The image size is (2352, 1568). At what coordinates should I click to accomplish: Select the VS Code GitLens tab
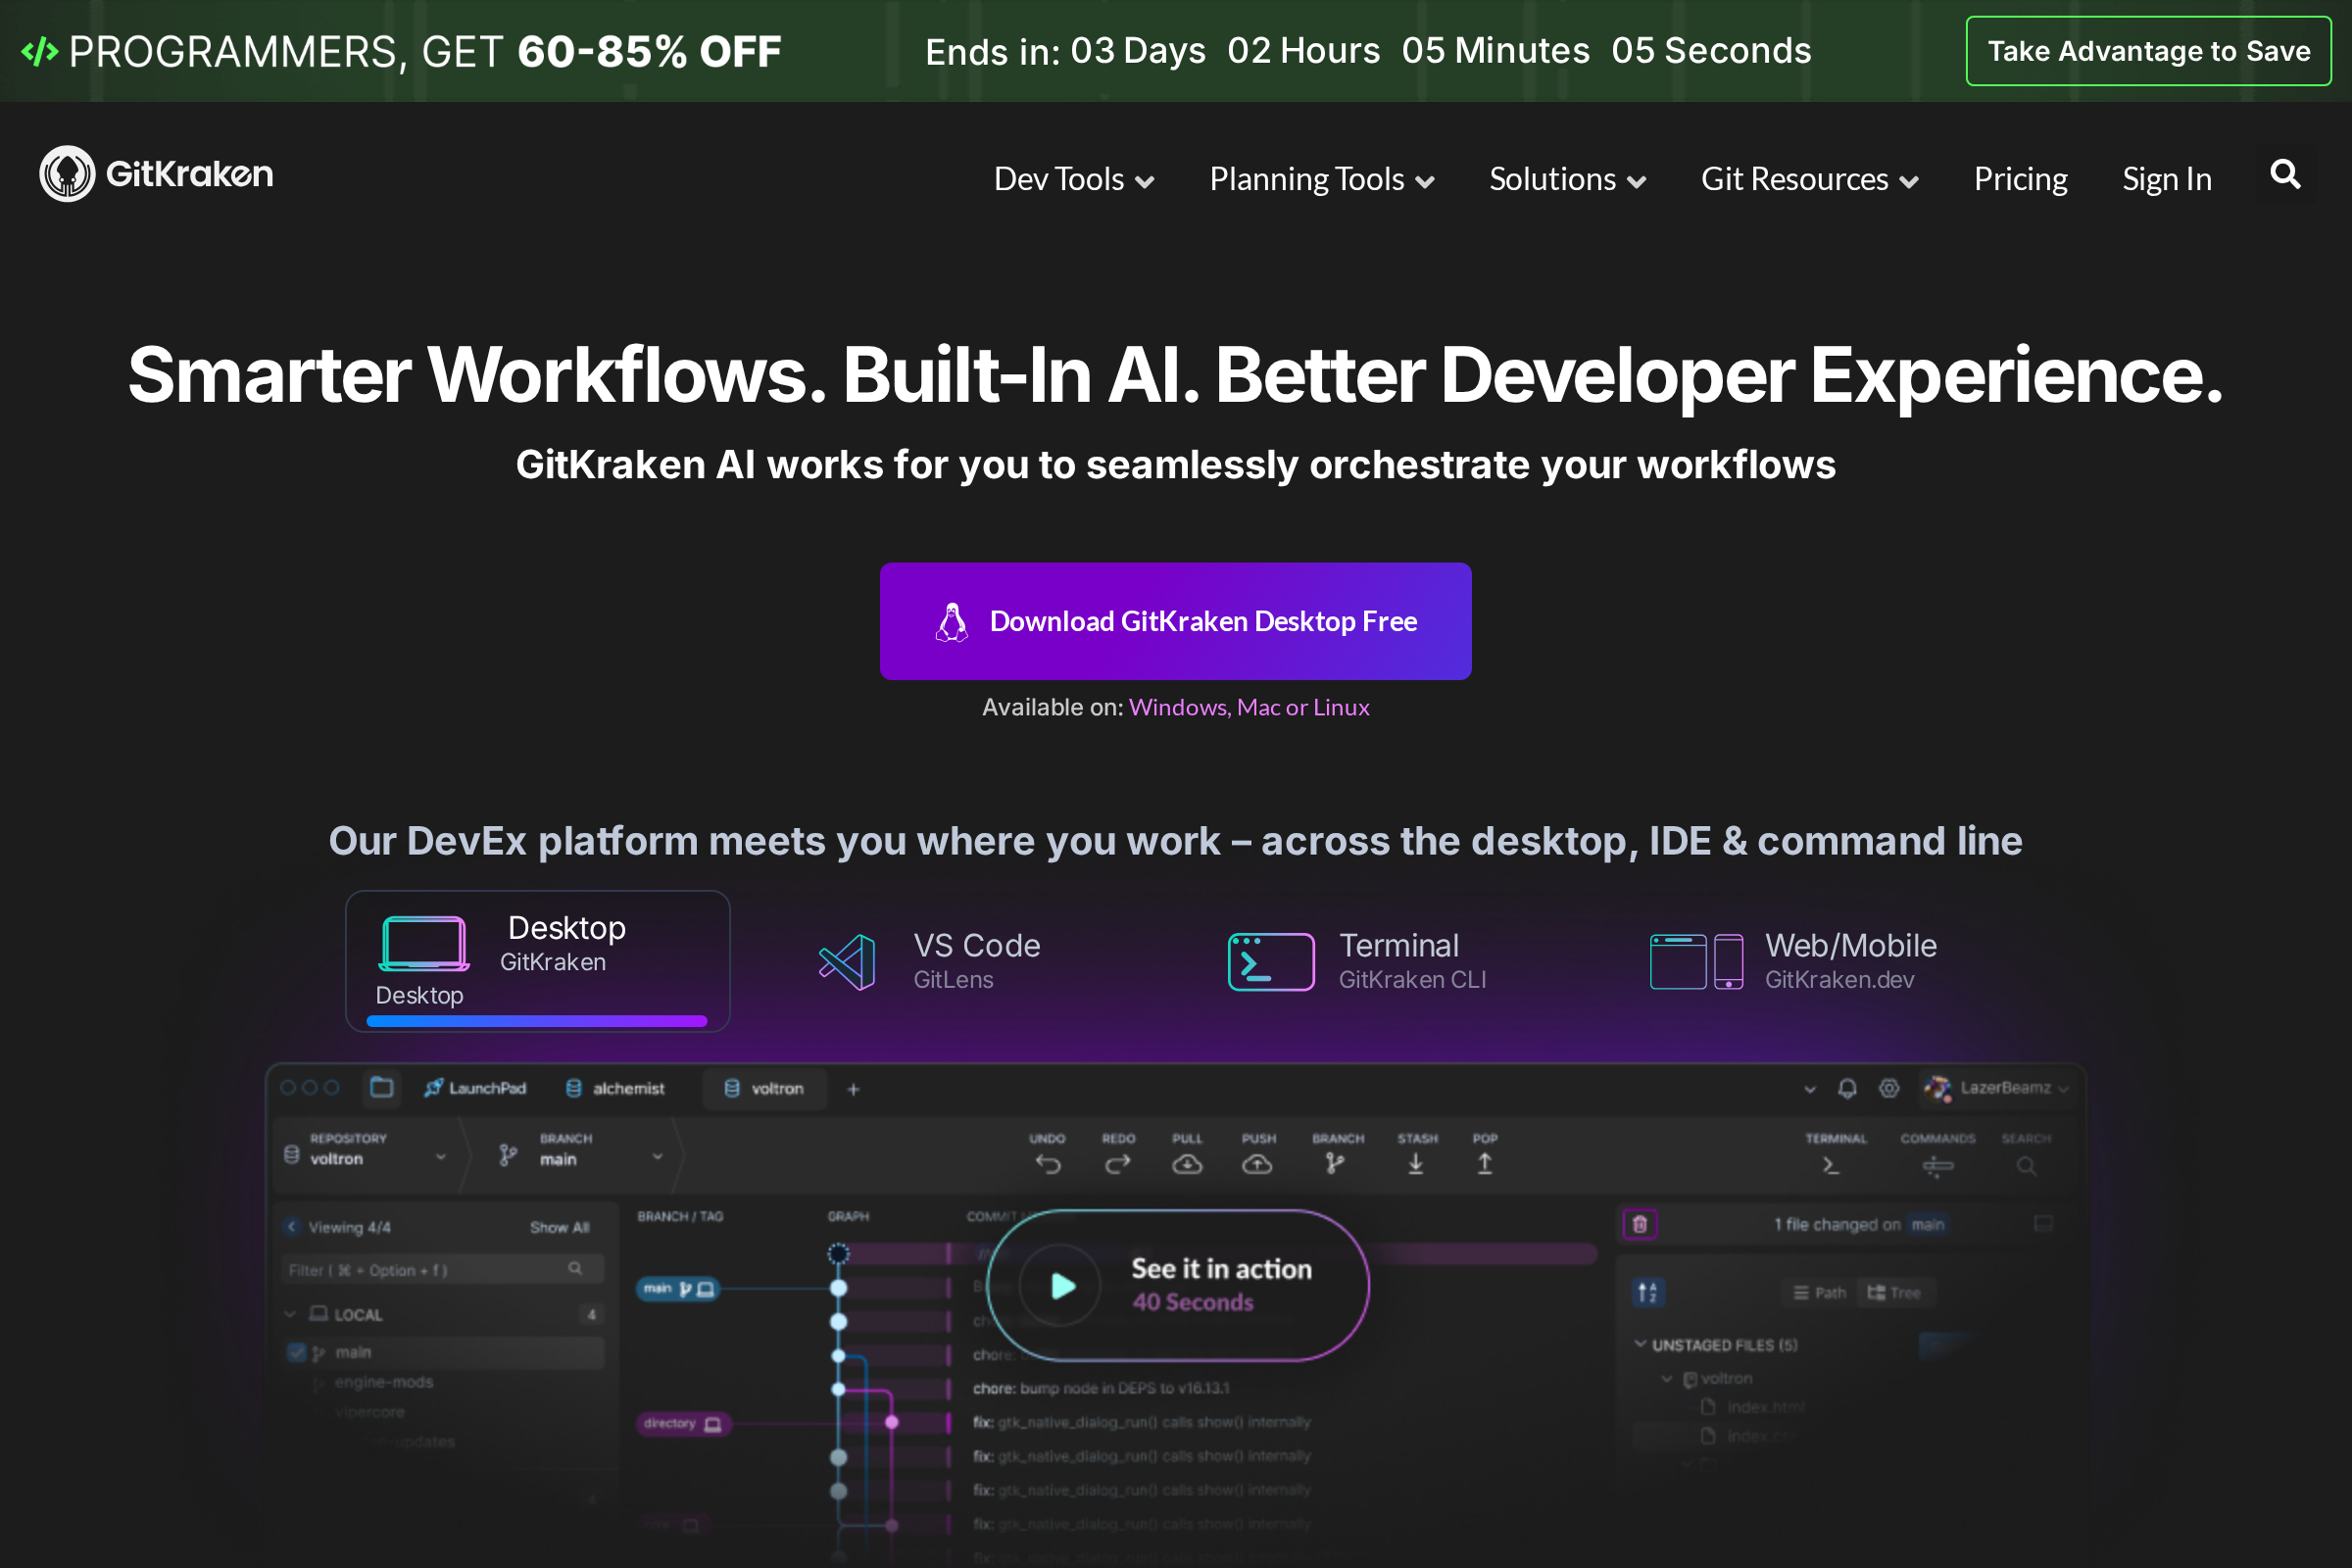[930, 962]
